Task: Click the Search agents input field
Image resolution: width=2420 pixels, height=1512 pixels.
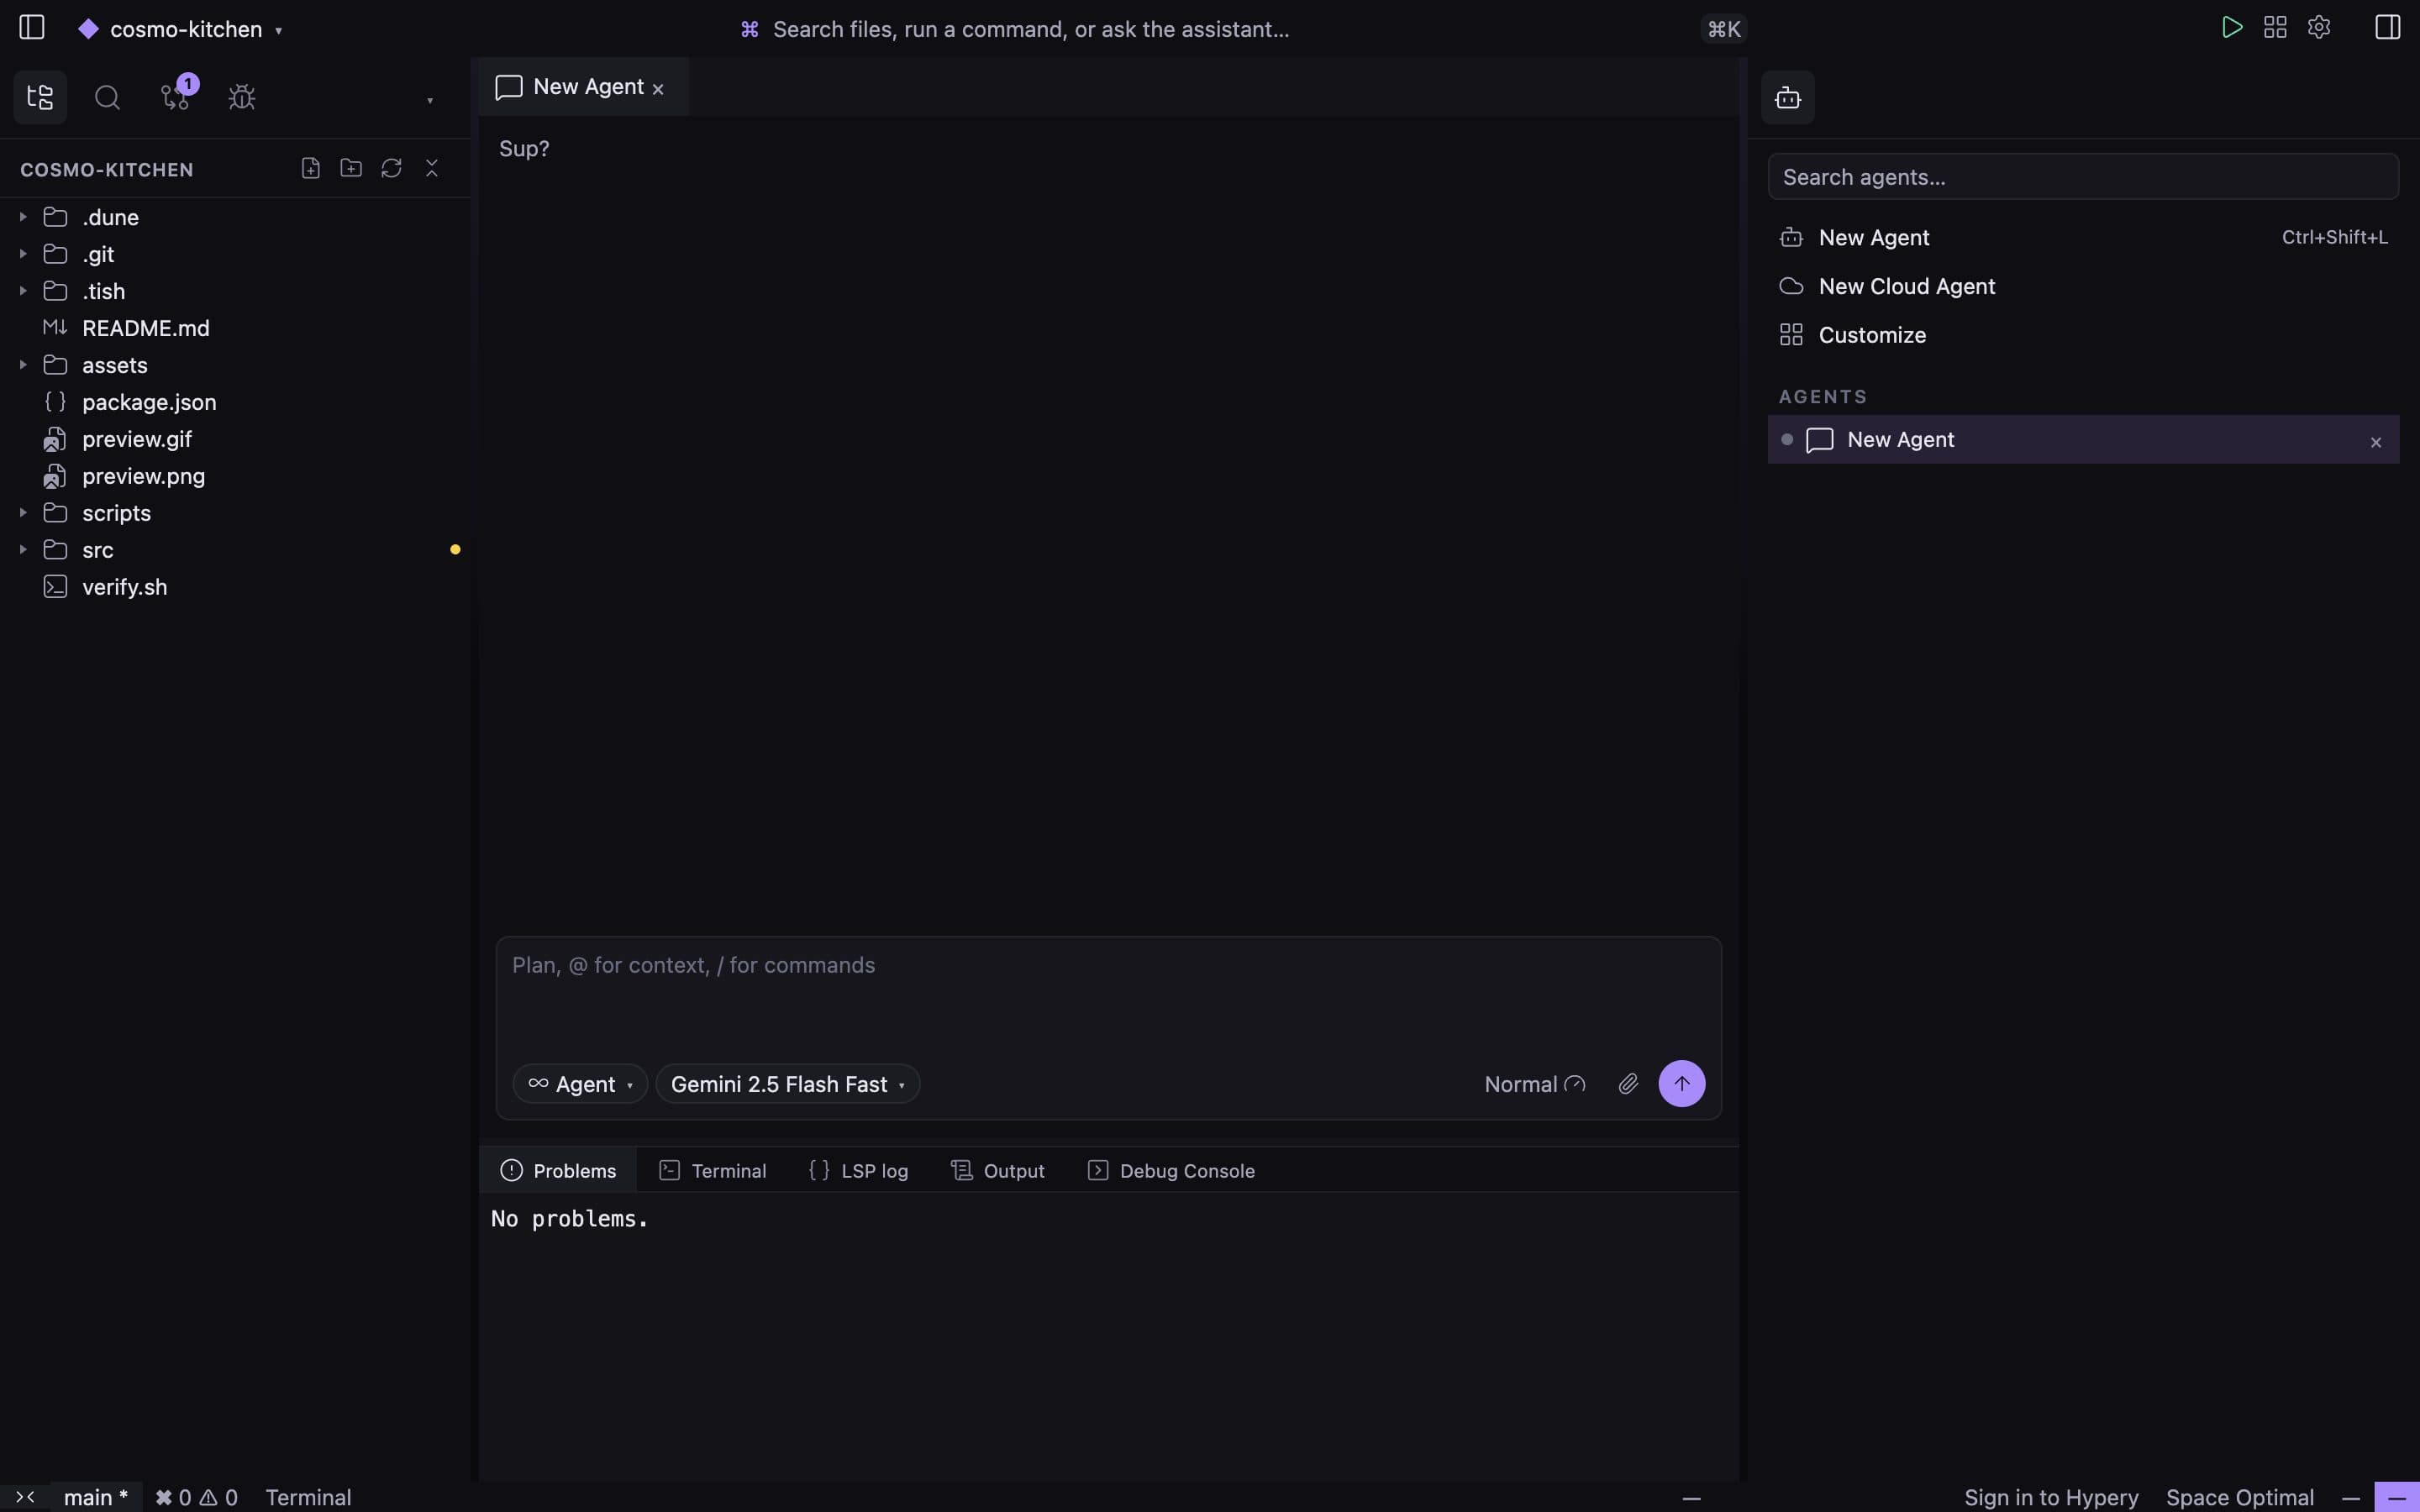Action: (2083, 177)
